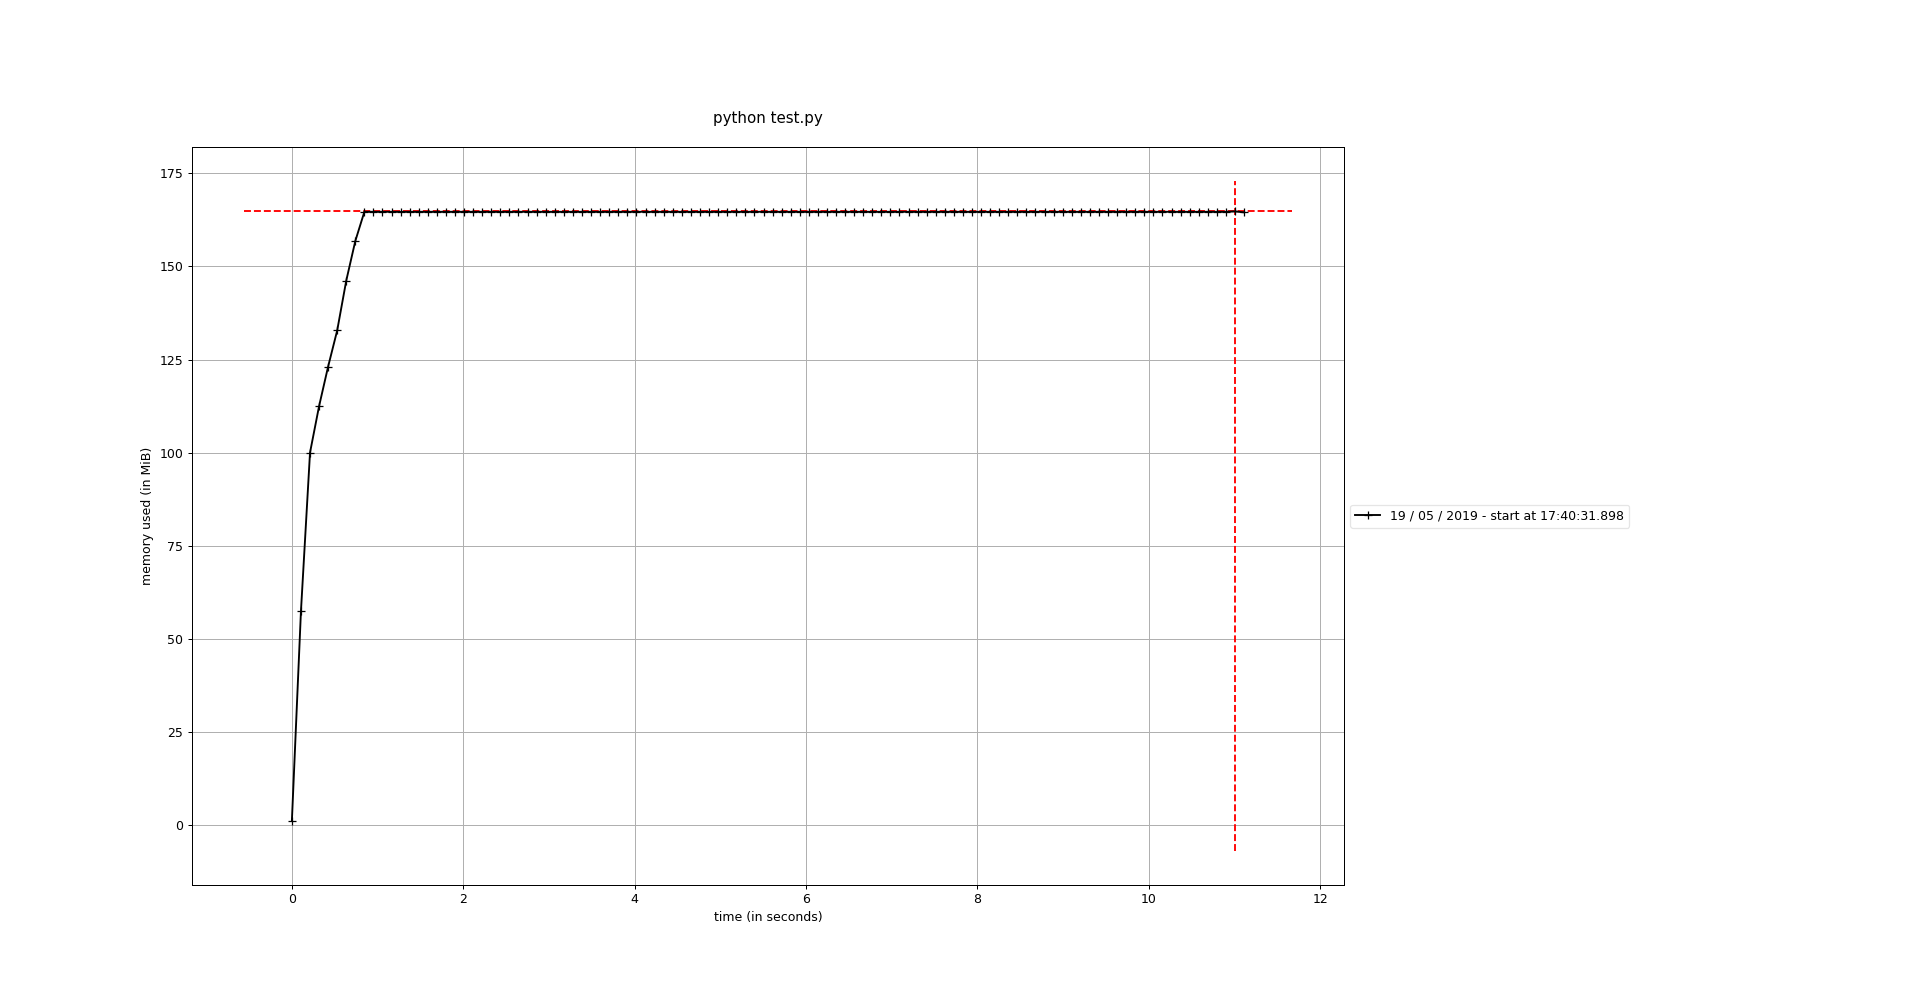Click the 'time (in seconds)' axis label
This screenshot has height=983, width=1920.
tap(767, 915)
